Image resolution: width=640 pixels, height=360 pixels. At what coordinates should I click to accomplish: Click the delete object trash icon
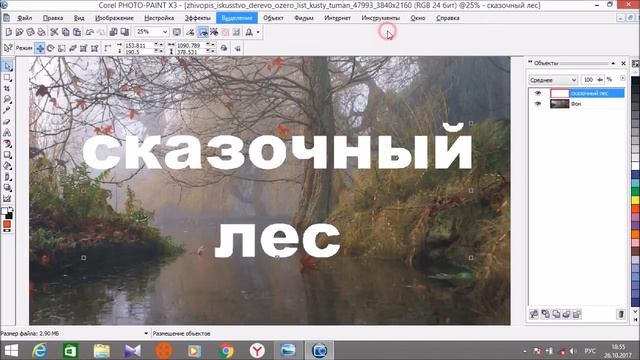(621, 314)
